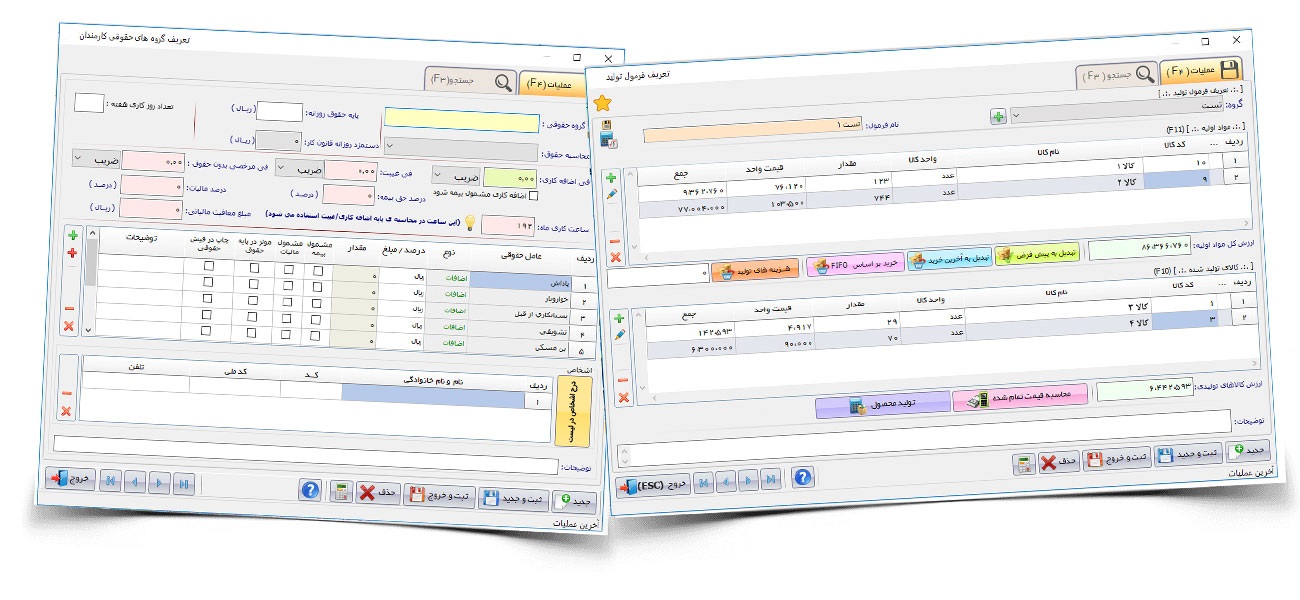Screen dimensions: 1300x600
Task: Edit the مواد اولیه row using the pencil icon
Action: 612,192
